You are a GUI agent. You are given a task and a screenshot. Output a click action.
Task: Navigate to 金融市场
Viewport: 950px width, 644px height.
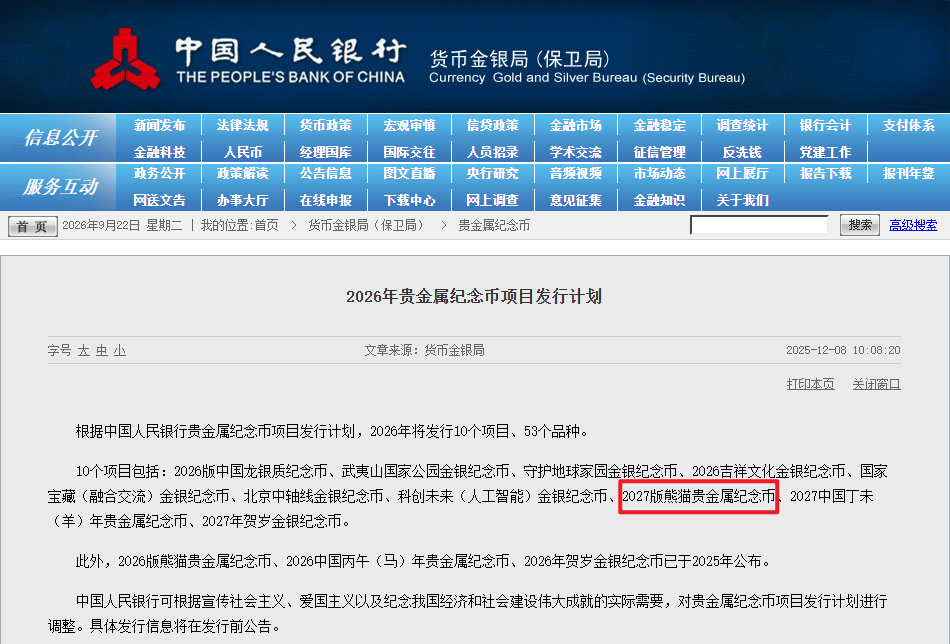(x=576, y=125)
